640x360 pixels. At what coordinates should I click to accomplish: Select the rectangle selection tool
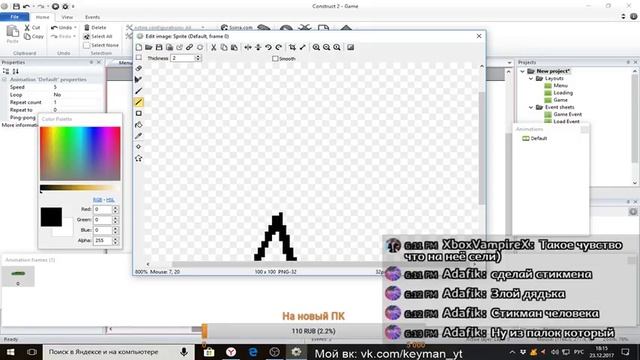click(x=139, y=58)
